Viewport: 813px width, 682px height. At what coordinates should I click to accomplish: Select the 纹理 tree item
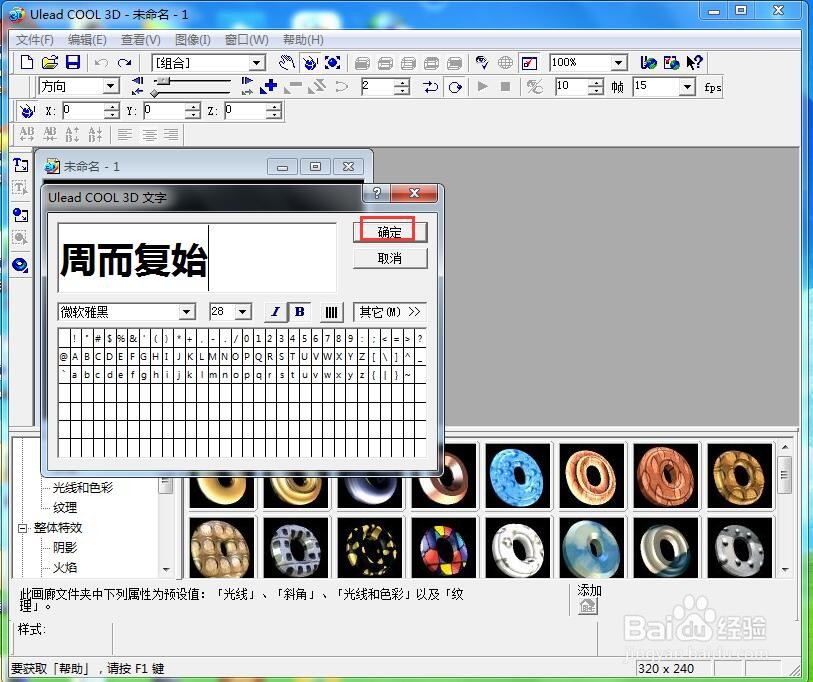point(65,508)
